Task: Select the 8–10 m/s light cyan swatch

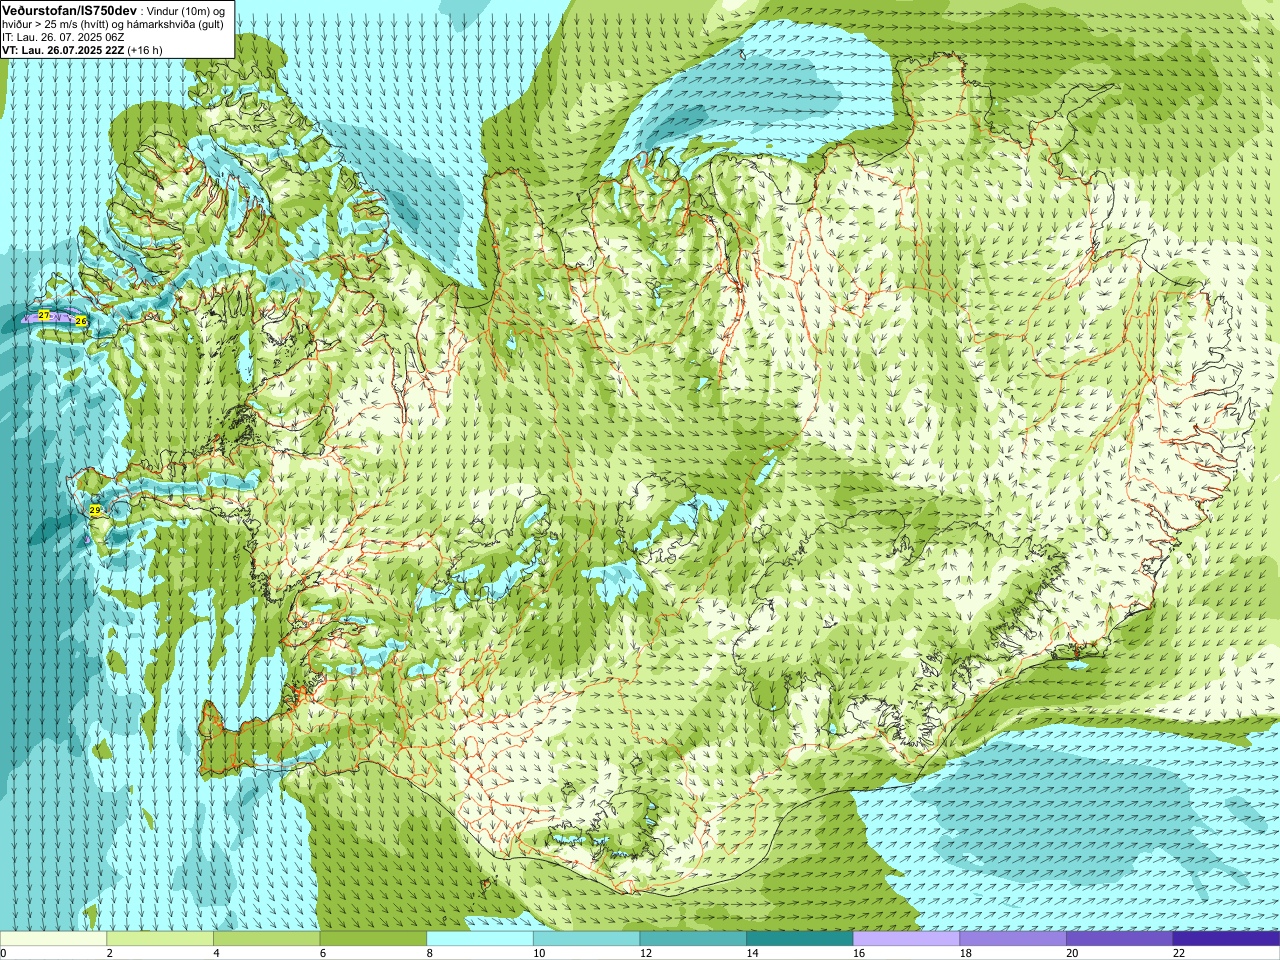Action: [x=480, y=939]
